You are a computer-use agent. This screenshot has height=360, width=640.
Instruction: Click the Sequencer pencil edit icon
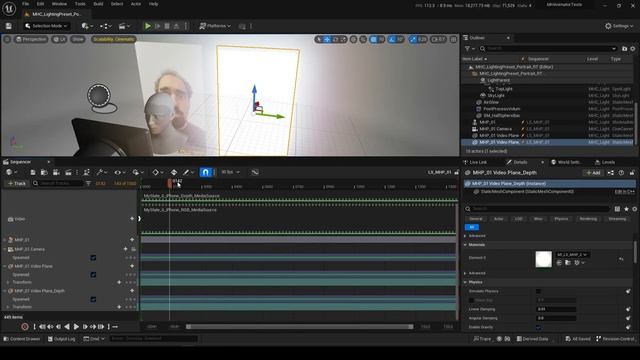187,173
